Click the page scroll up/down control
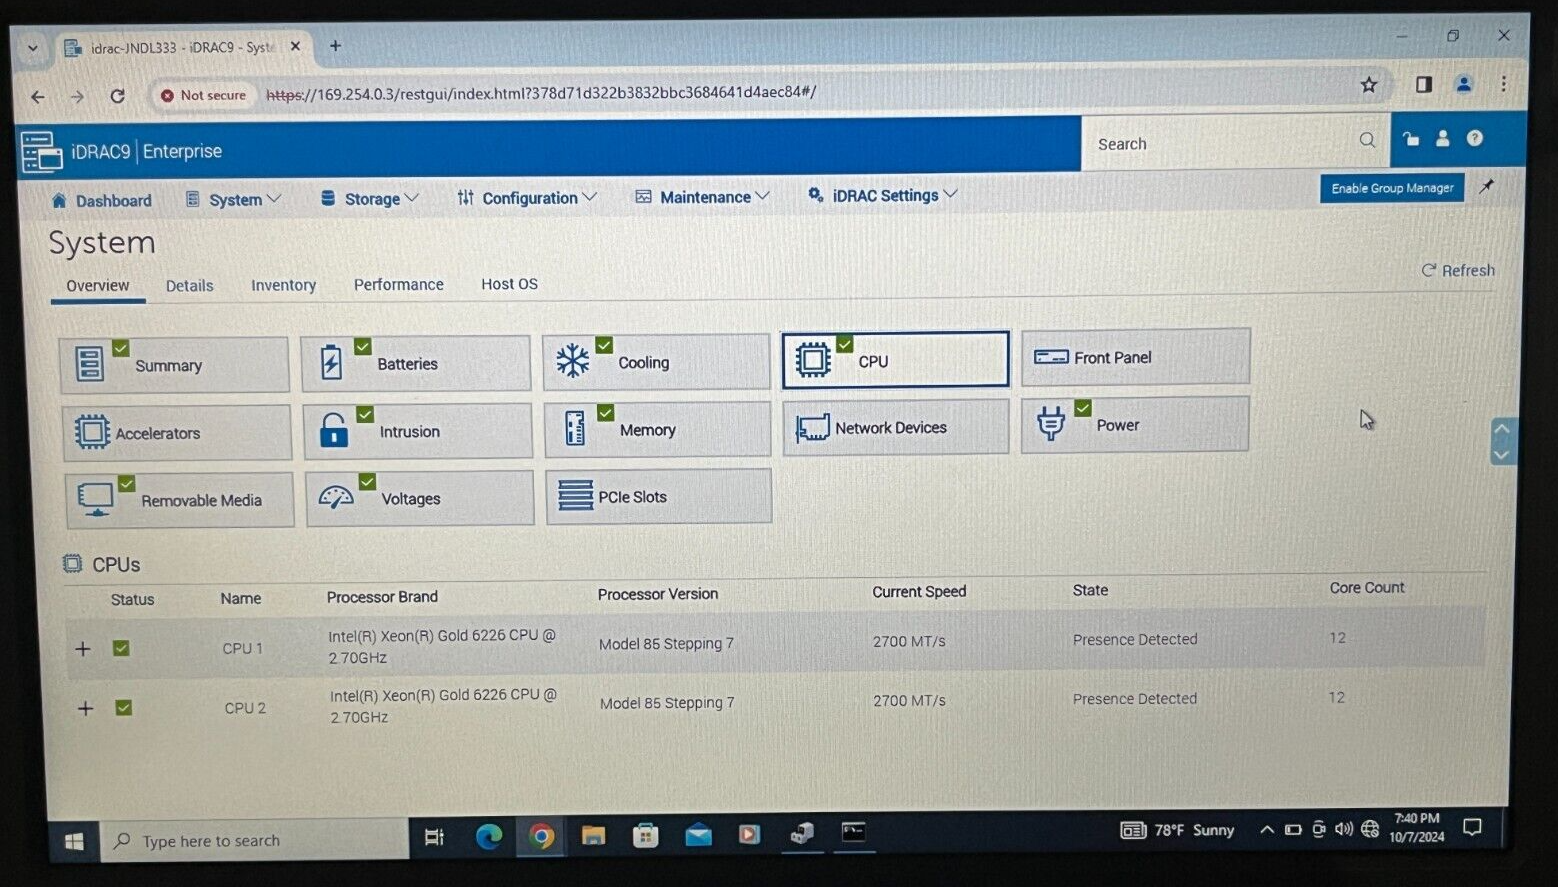Image resolution: width=1558 pixels, height=887 pixels. (x=1502, y=441)
